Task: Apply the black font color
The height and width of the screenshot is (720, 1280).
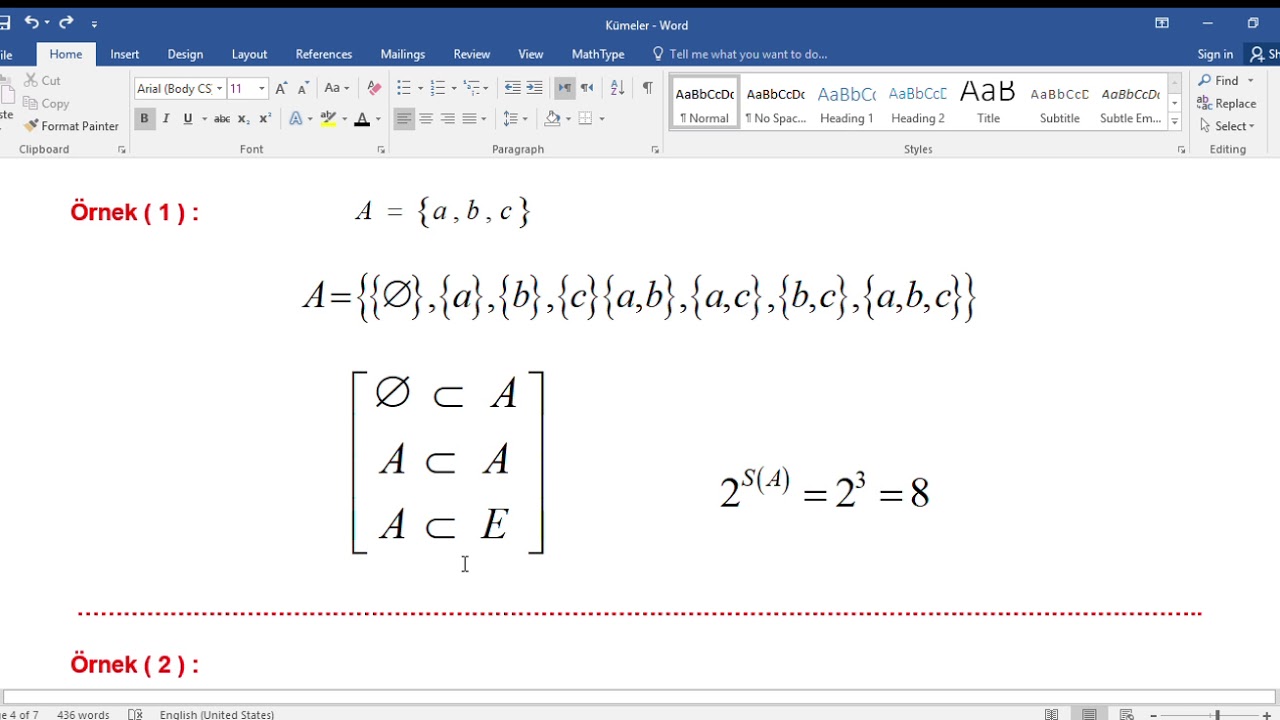Action: pos(362,118)
